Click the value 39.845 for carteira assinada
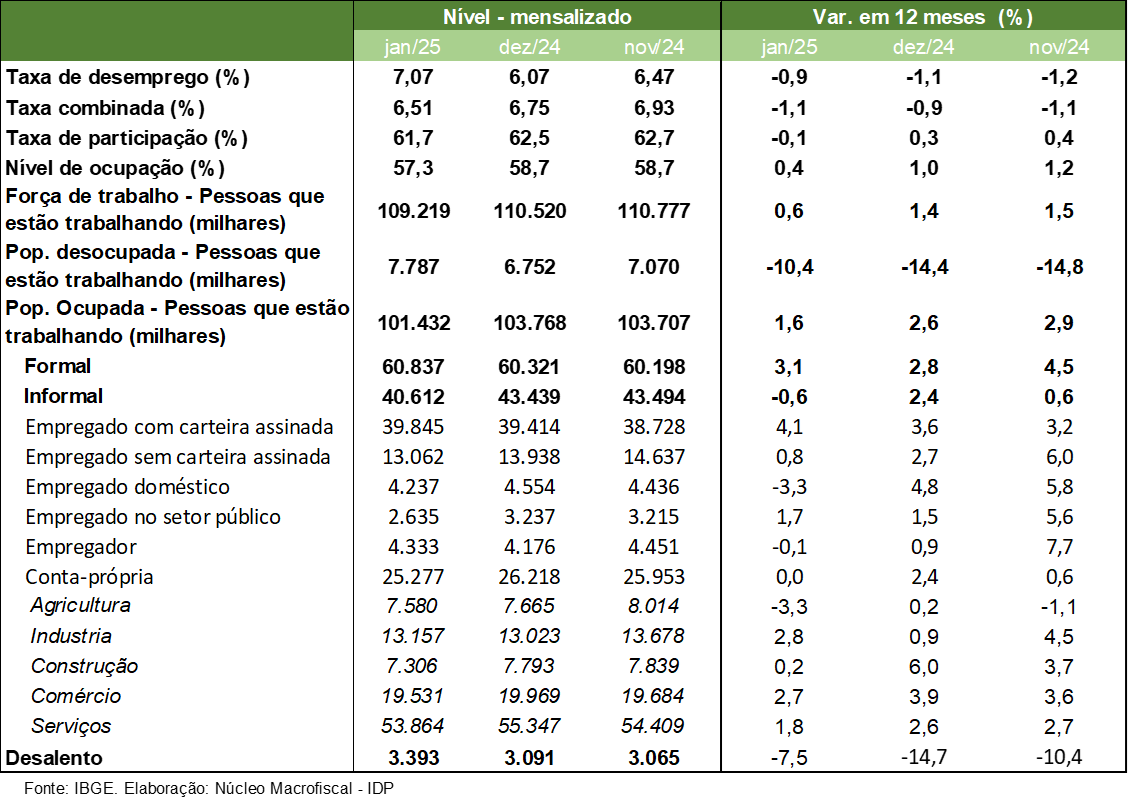1128x804 pixels. [x=413, y=427]
